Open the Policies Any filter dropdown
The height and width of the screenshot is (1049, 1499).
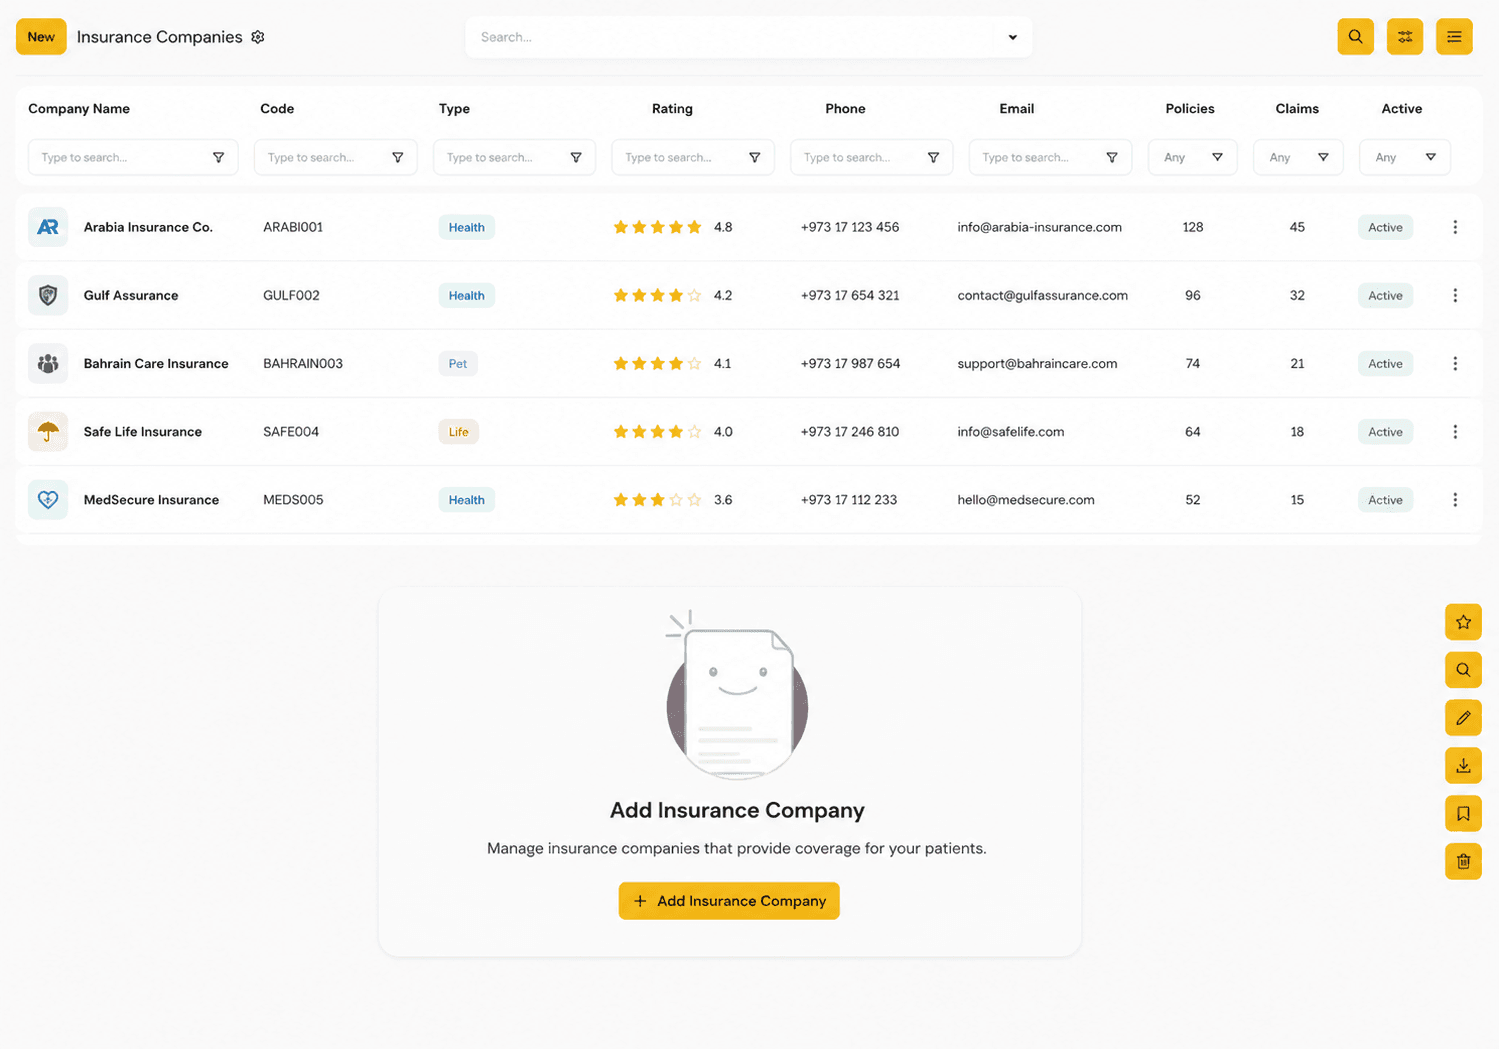coord(1192,157)
